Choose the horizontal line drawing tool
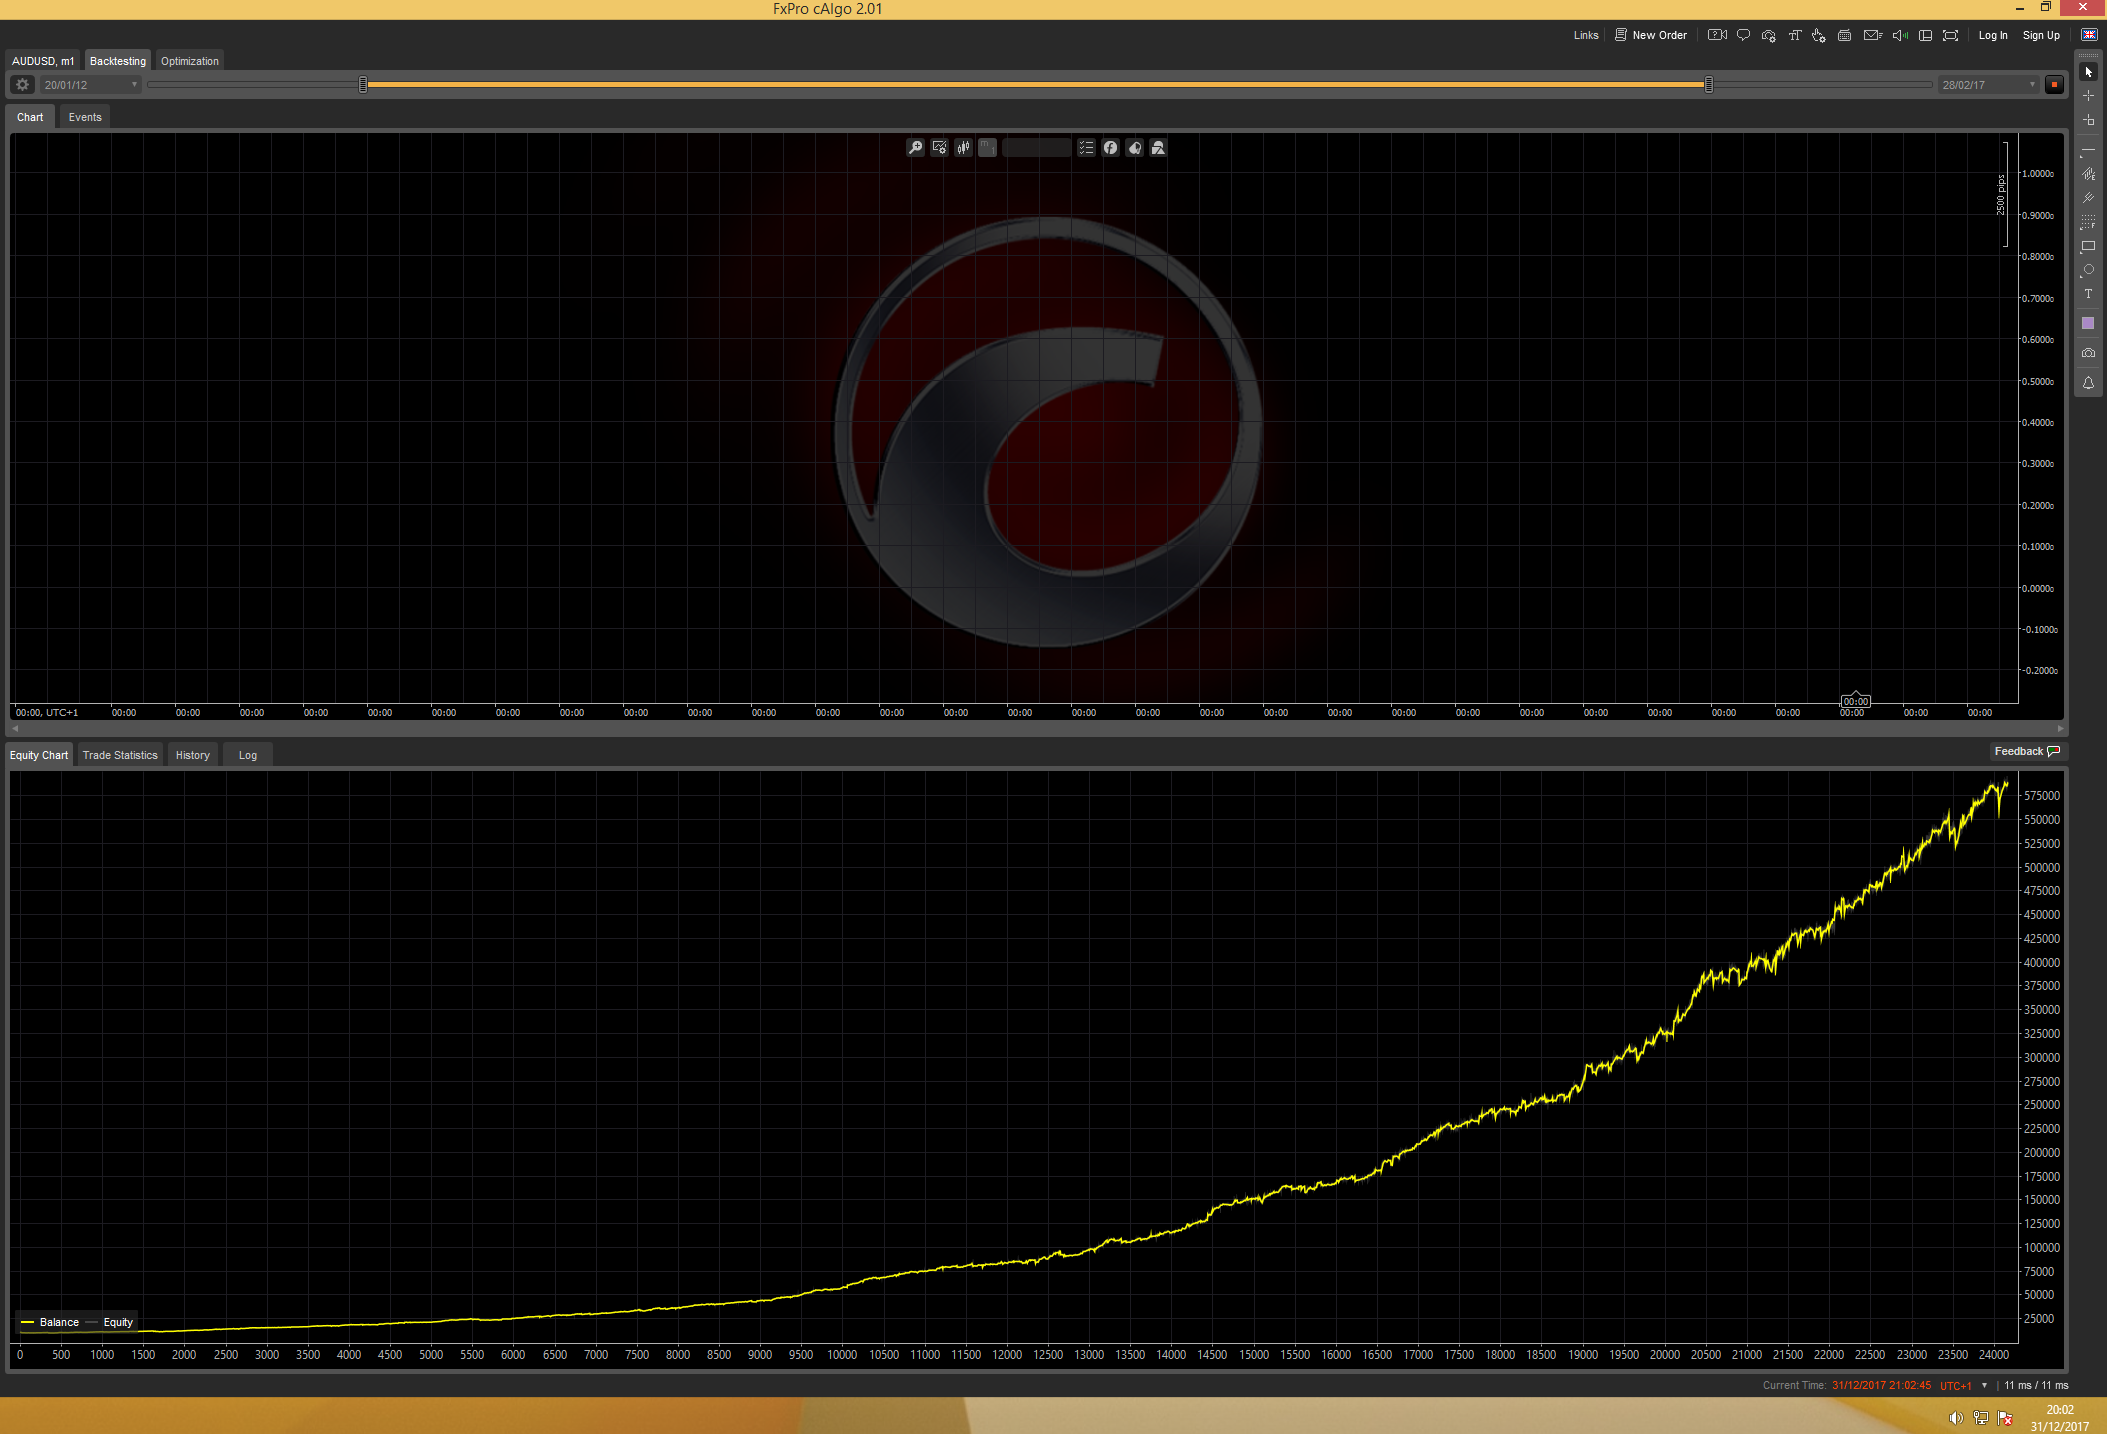2107x1434 pixels. 2088,150
